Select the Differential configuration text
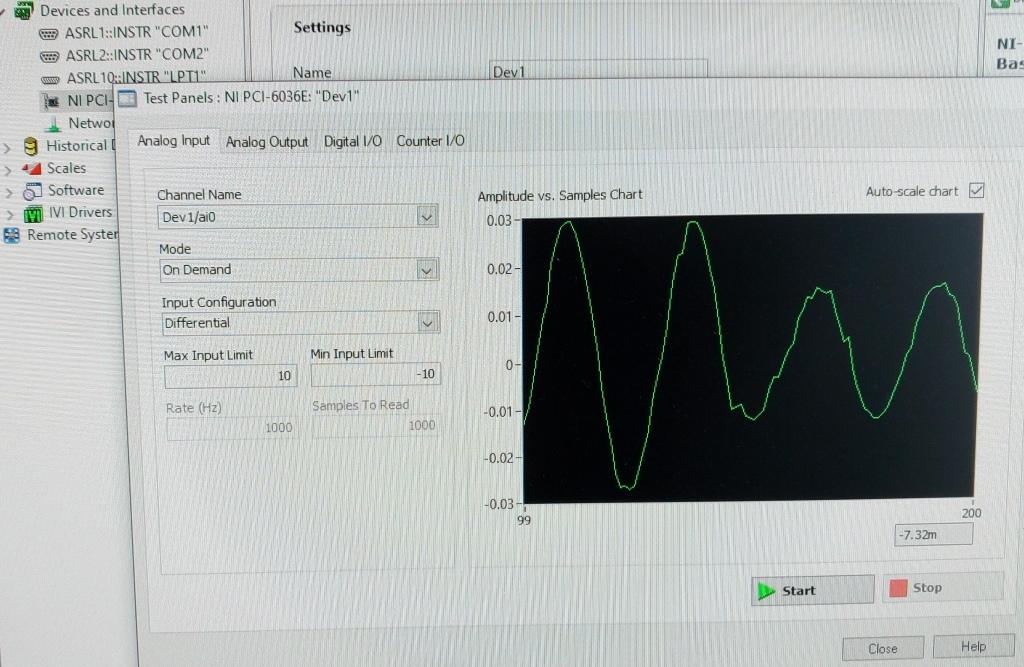1024x667 pixels. (197, 323)
